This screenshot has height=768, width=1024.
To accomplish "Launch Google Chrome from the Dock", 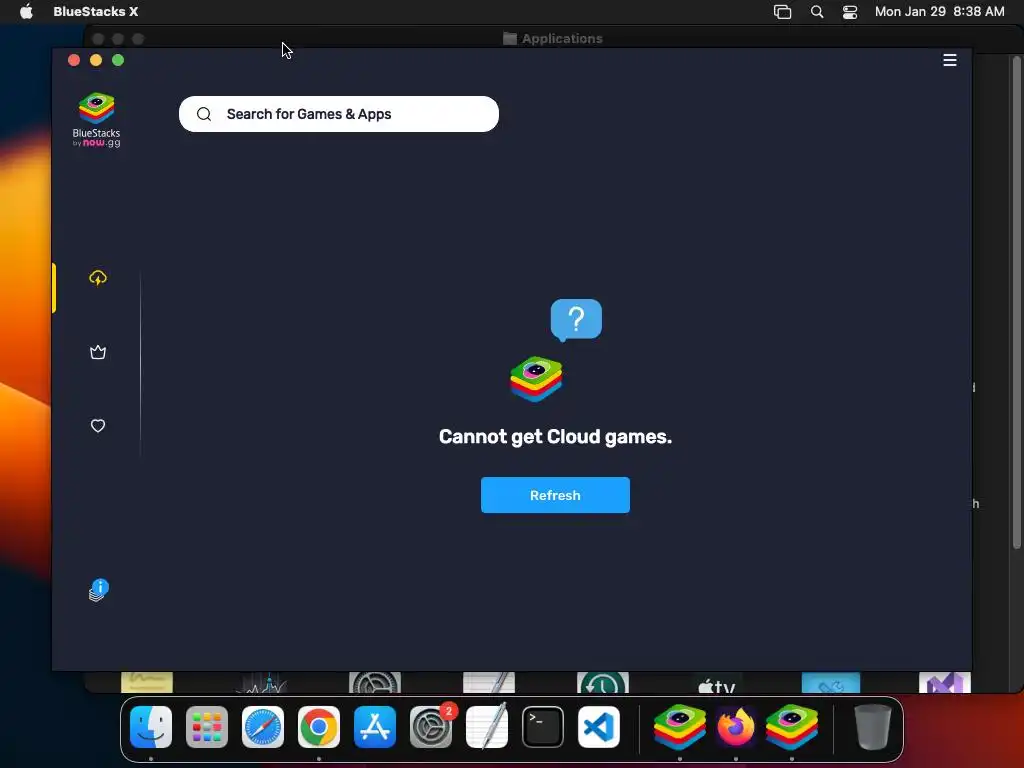I will [319, 727].
